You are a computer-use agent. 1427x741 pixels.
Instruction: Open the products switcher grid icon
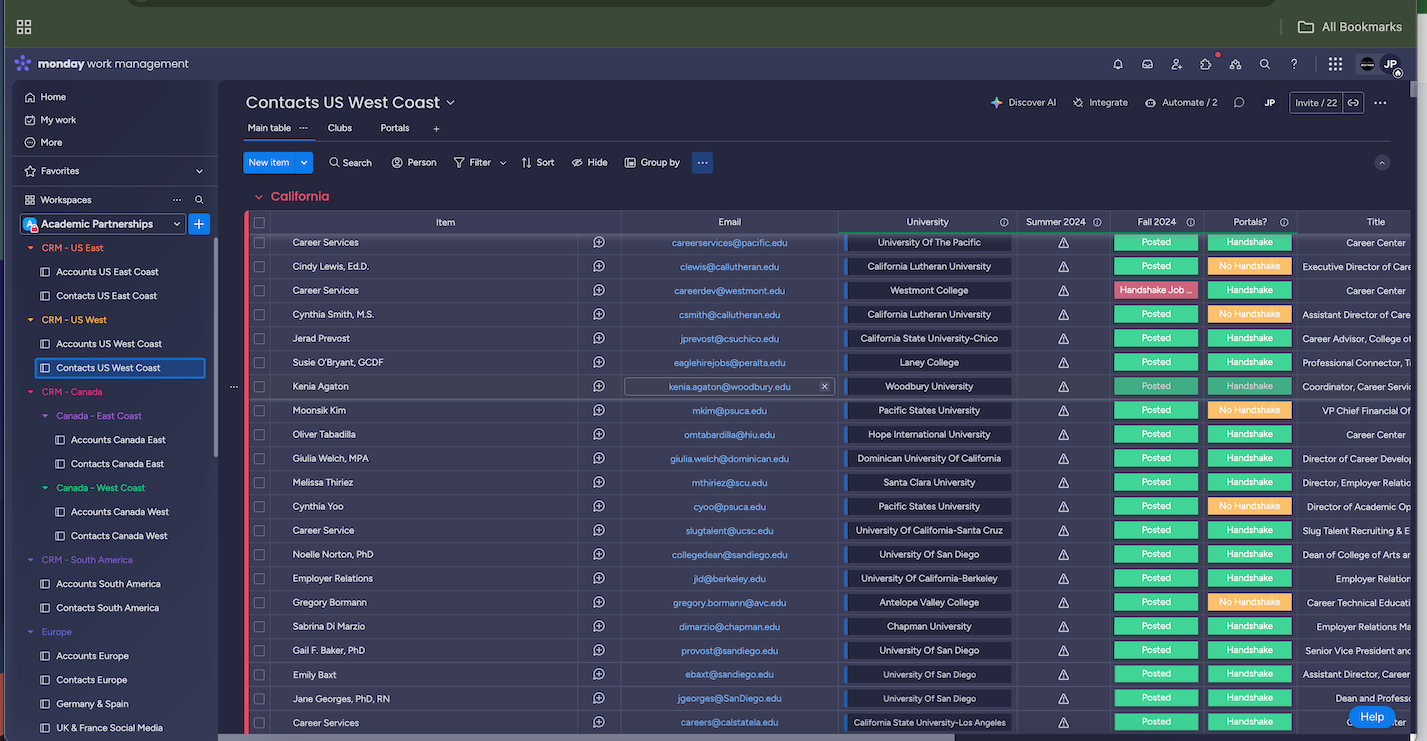(1335, 64)
